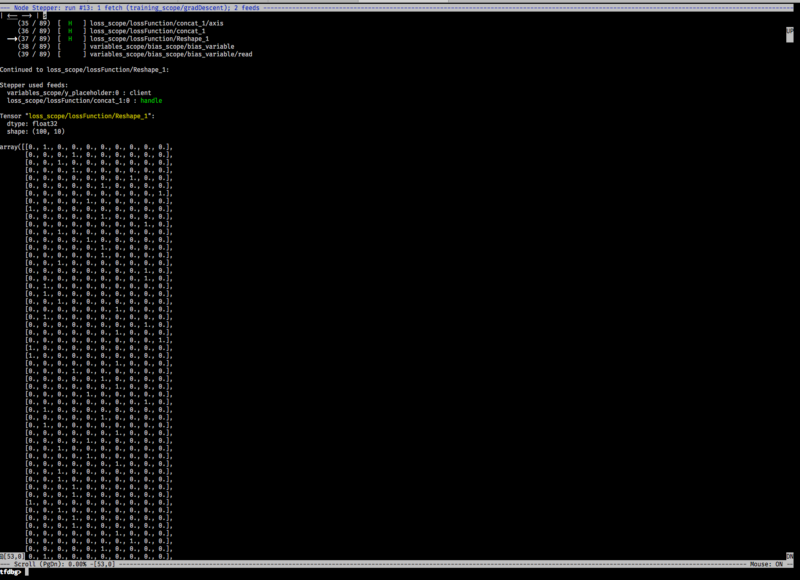Select variables_scope/bias_scope/bias_variable node
Image resolution: width=800 pixels, height=580 pixels.
(x=165, y=46)
